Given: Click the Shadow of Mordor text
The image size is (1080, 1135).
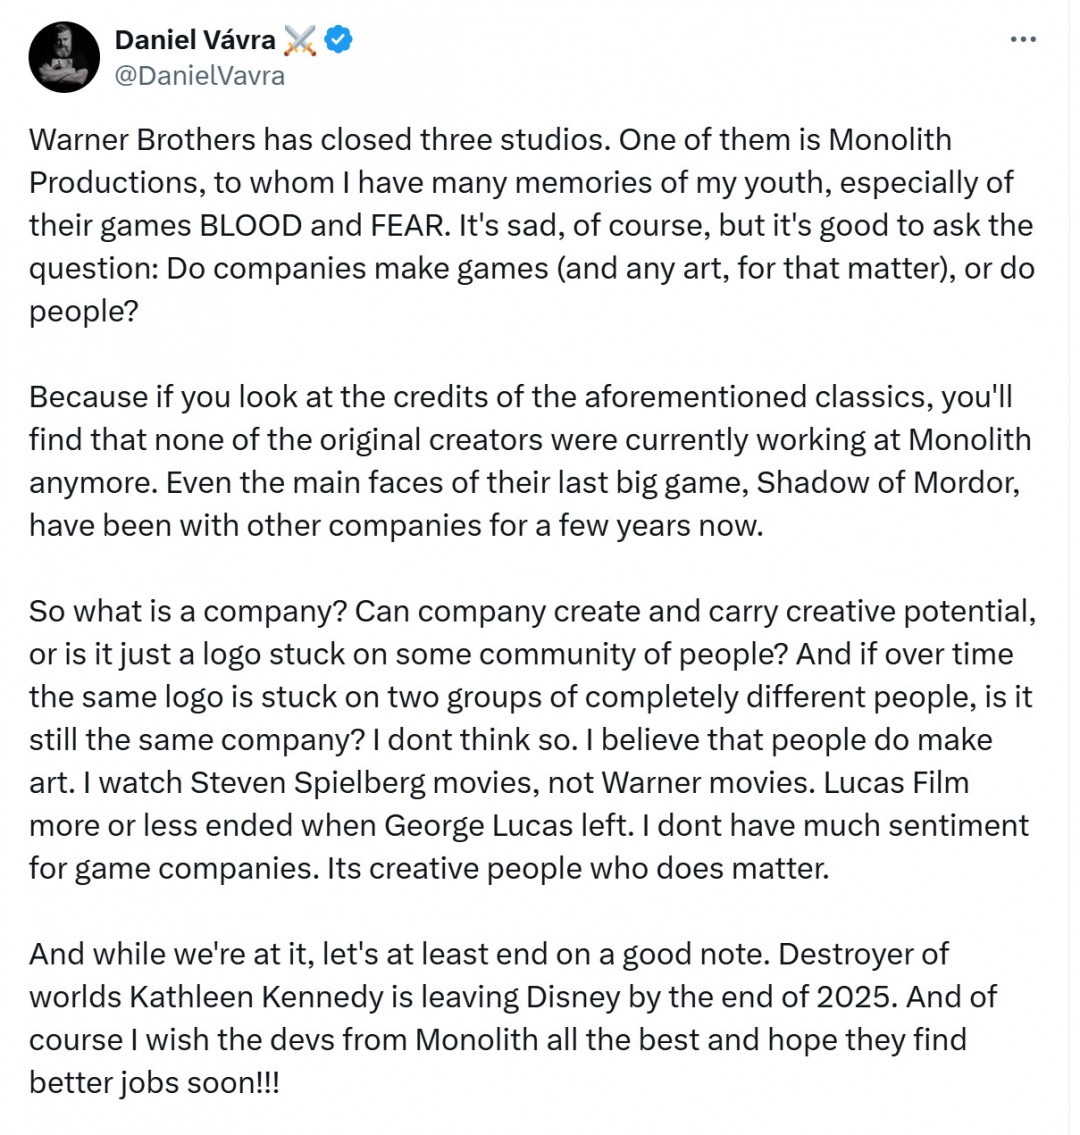Looking at the screenshot, I should pos(887,483).
